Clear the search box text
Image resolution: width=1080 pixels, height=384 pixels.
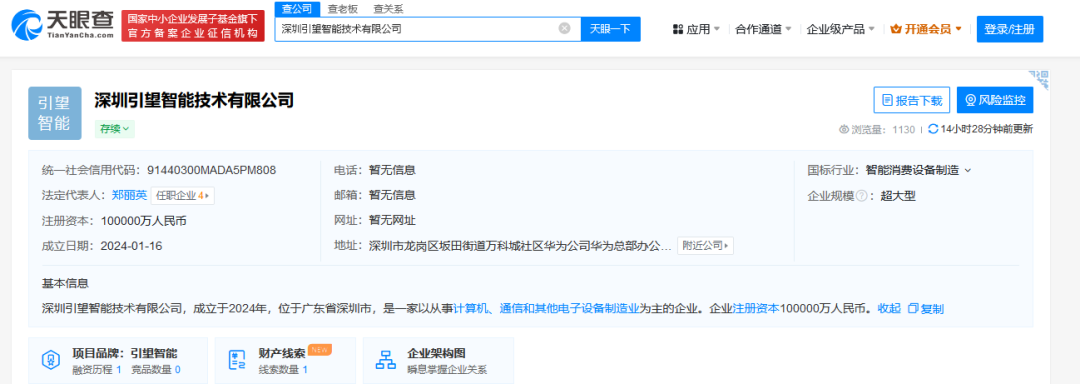coord(564,29)
